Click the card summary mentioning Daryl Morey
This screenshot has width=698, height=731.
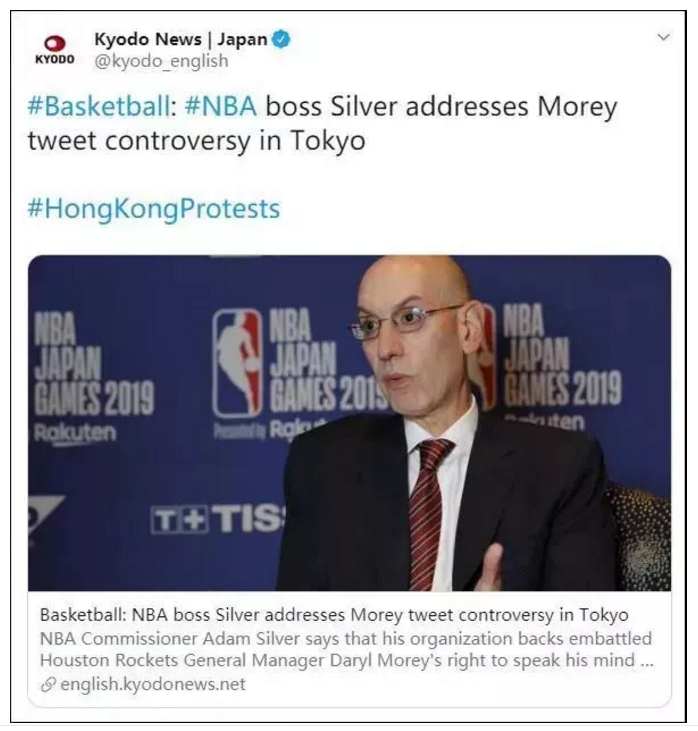(x=346, y=649)
